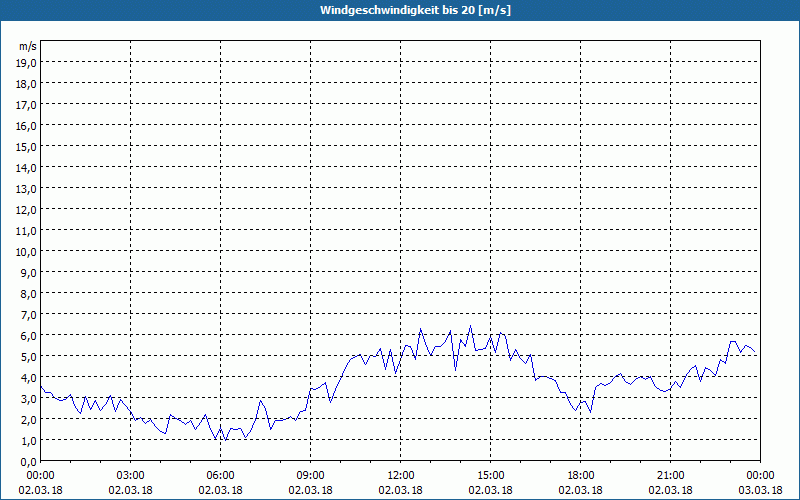
Task: Click the '02.03.18' date beneath 06:00
Action: 220,490
